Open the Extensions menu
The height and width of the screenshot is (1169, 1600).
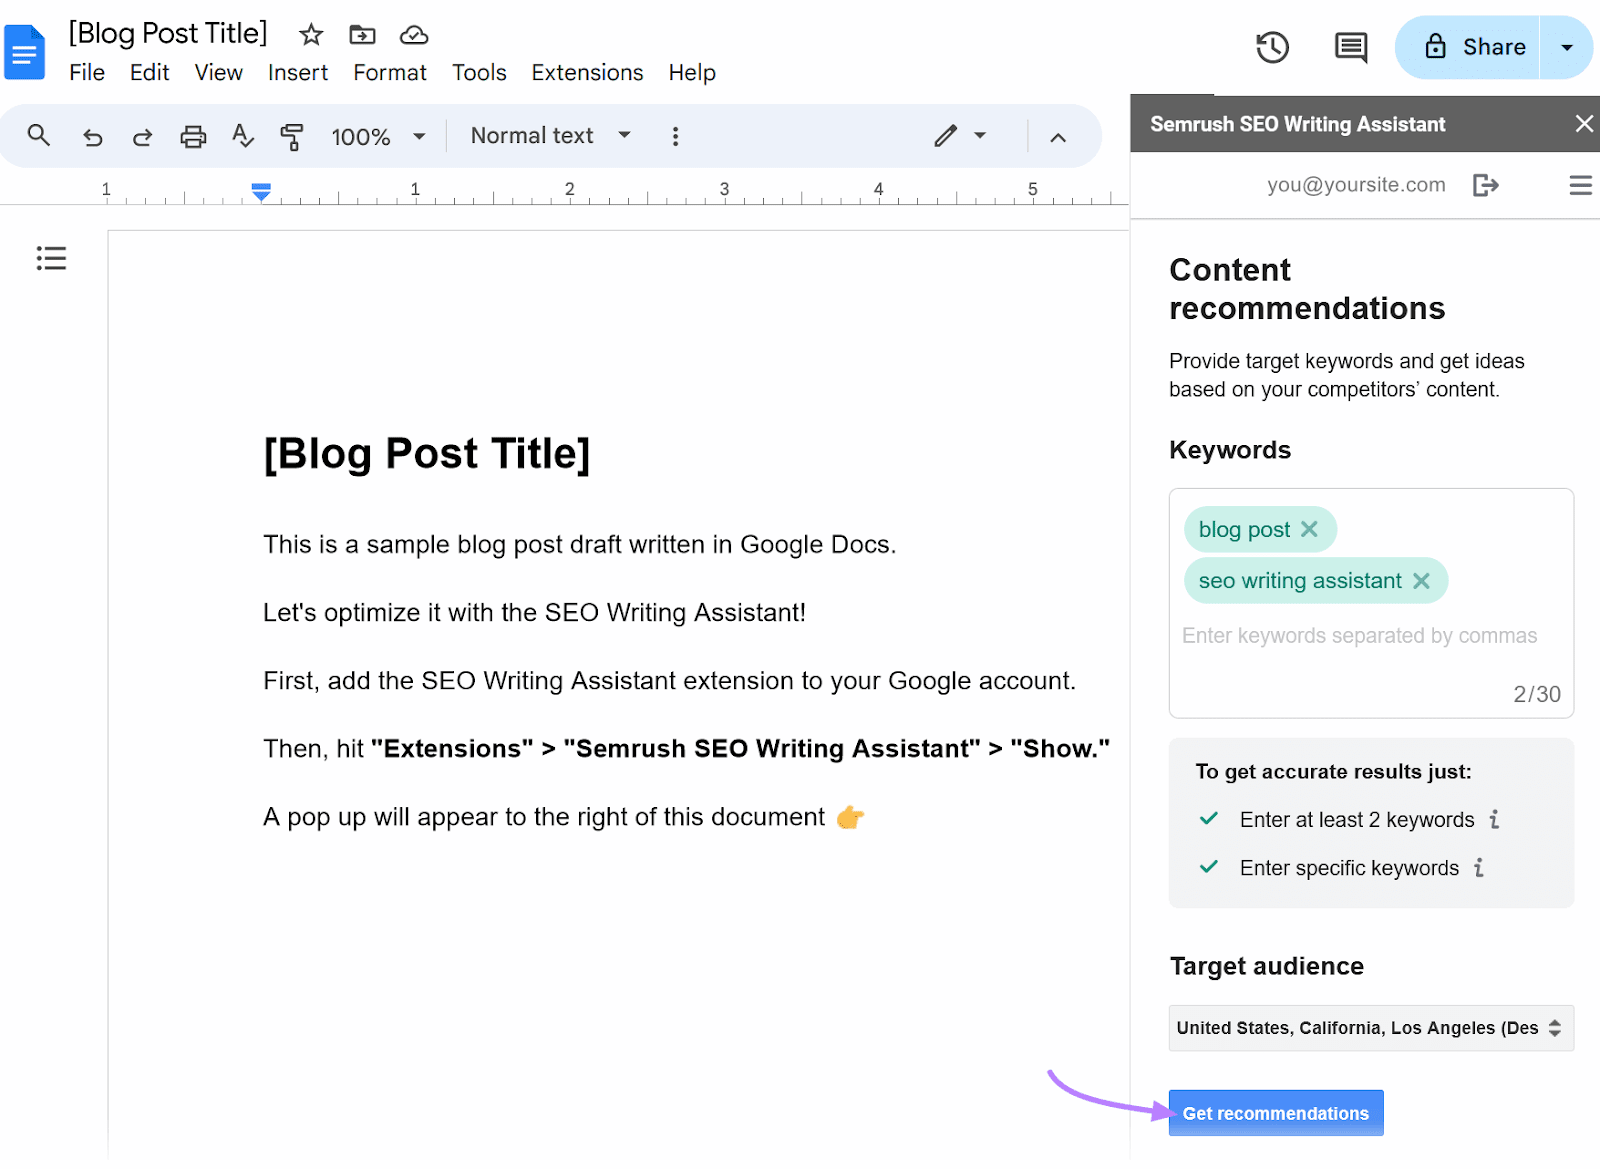(x=587, y=72)
